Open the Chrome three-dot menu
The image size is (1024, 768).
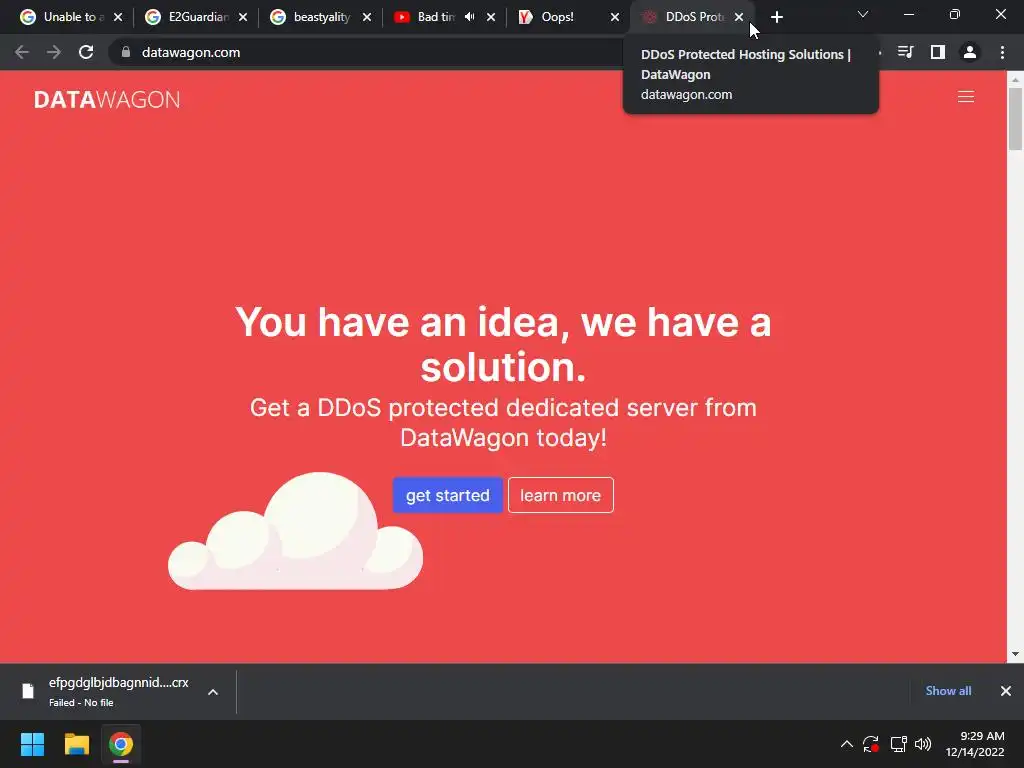pos(1002,52)
